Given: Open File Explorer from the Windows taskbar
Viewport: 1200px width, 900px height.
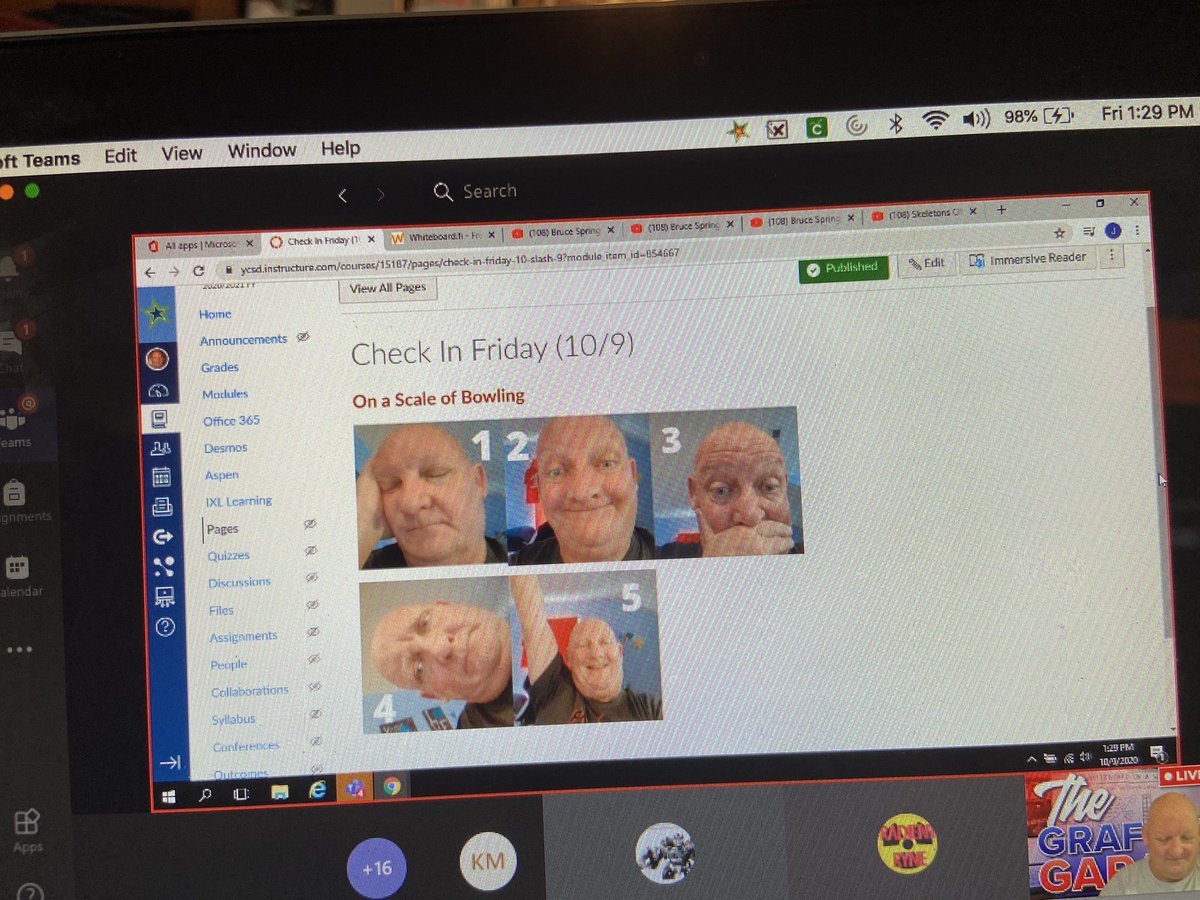Looking at the screenshot, I should tap(280, 792).
